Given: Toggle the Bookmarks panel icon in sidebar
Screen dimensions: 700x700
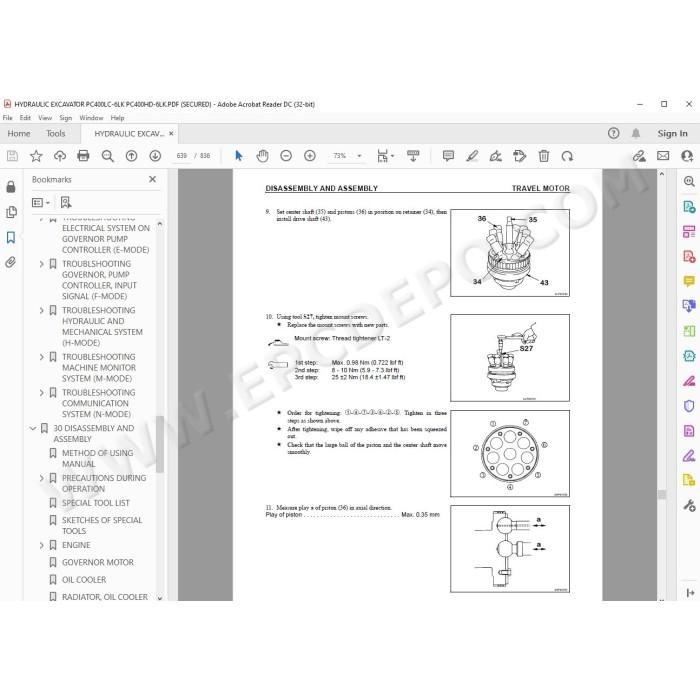Looking at the screenshot, I should pos(11,237).
